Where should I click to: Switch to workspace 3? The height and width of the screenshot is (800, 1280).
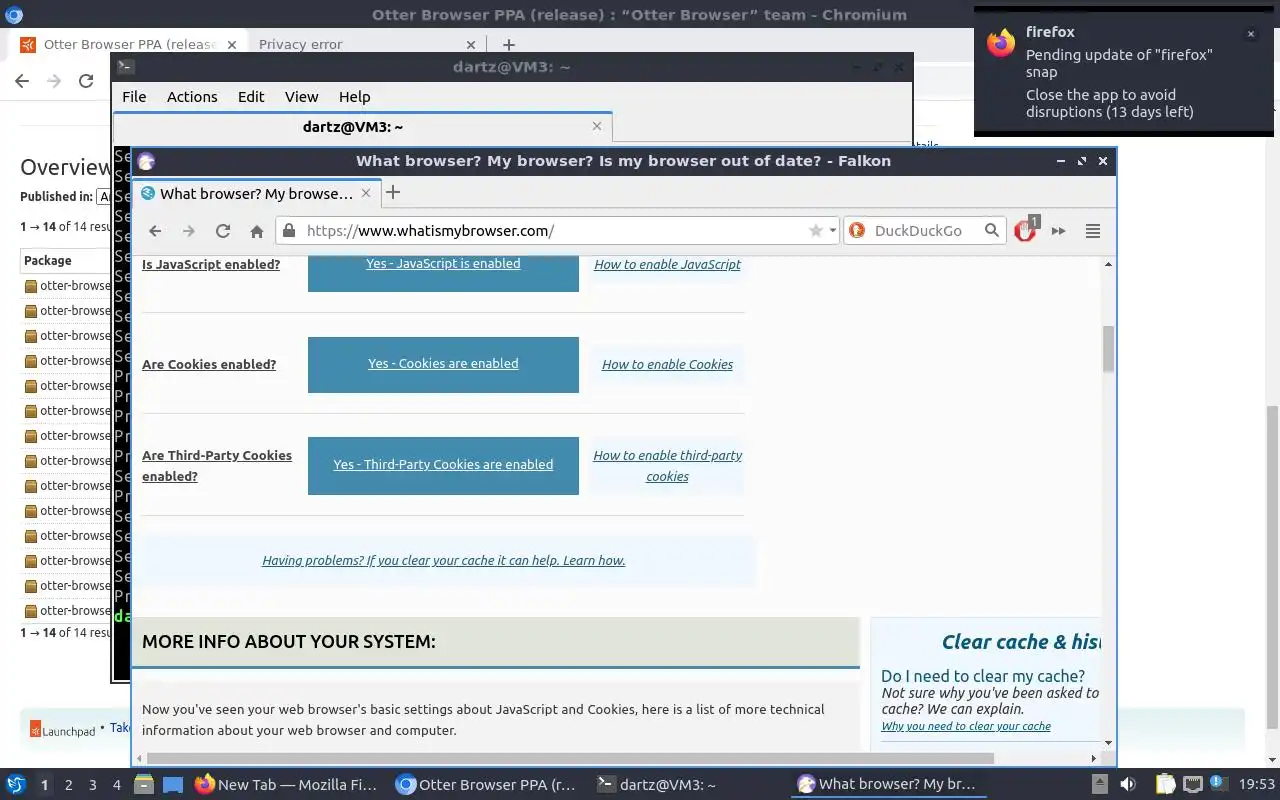point(93,785)
